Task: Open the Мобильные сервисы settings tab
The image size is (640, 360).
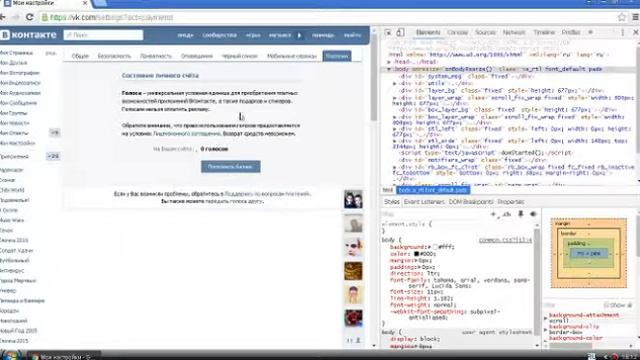Action: pyautogui.click(x=292, y=56)
